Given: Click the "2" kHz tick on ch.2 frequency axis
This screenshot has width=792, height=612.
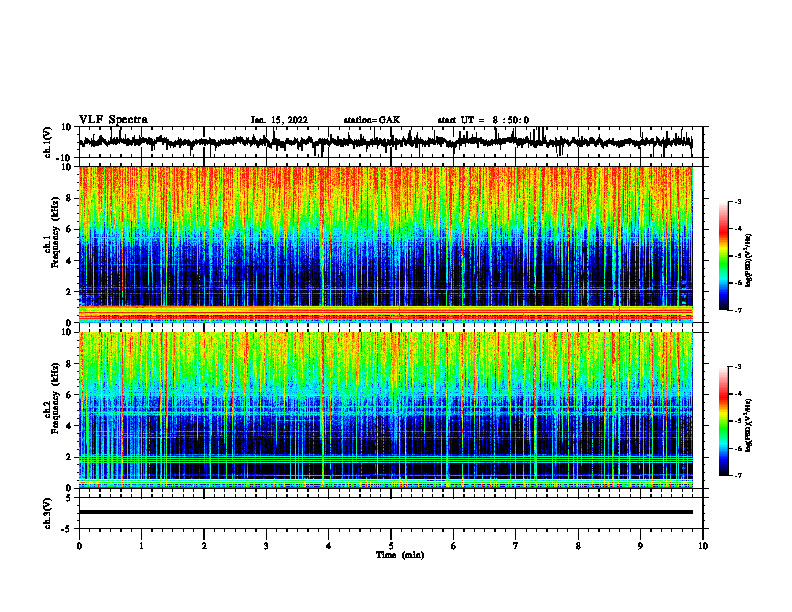Looking at the screenshot, I should click(69, 457).
